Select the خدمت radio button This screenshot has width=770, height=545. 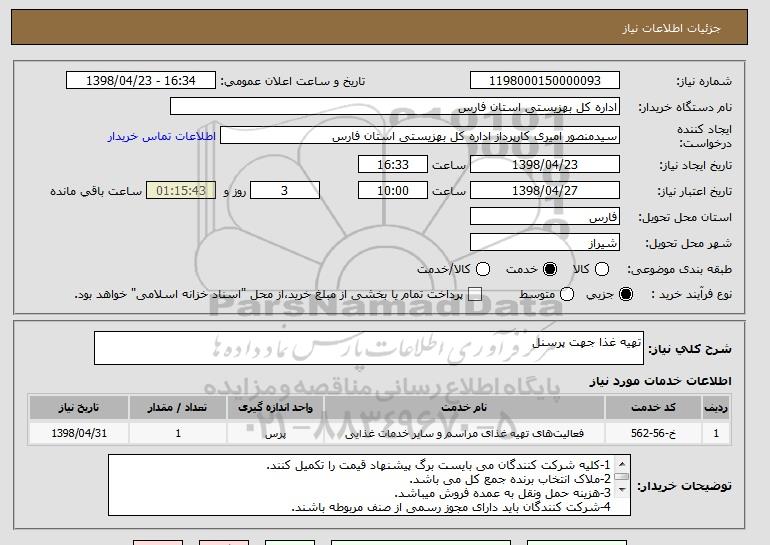550,269
